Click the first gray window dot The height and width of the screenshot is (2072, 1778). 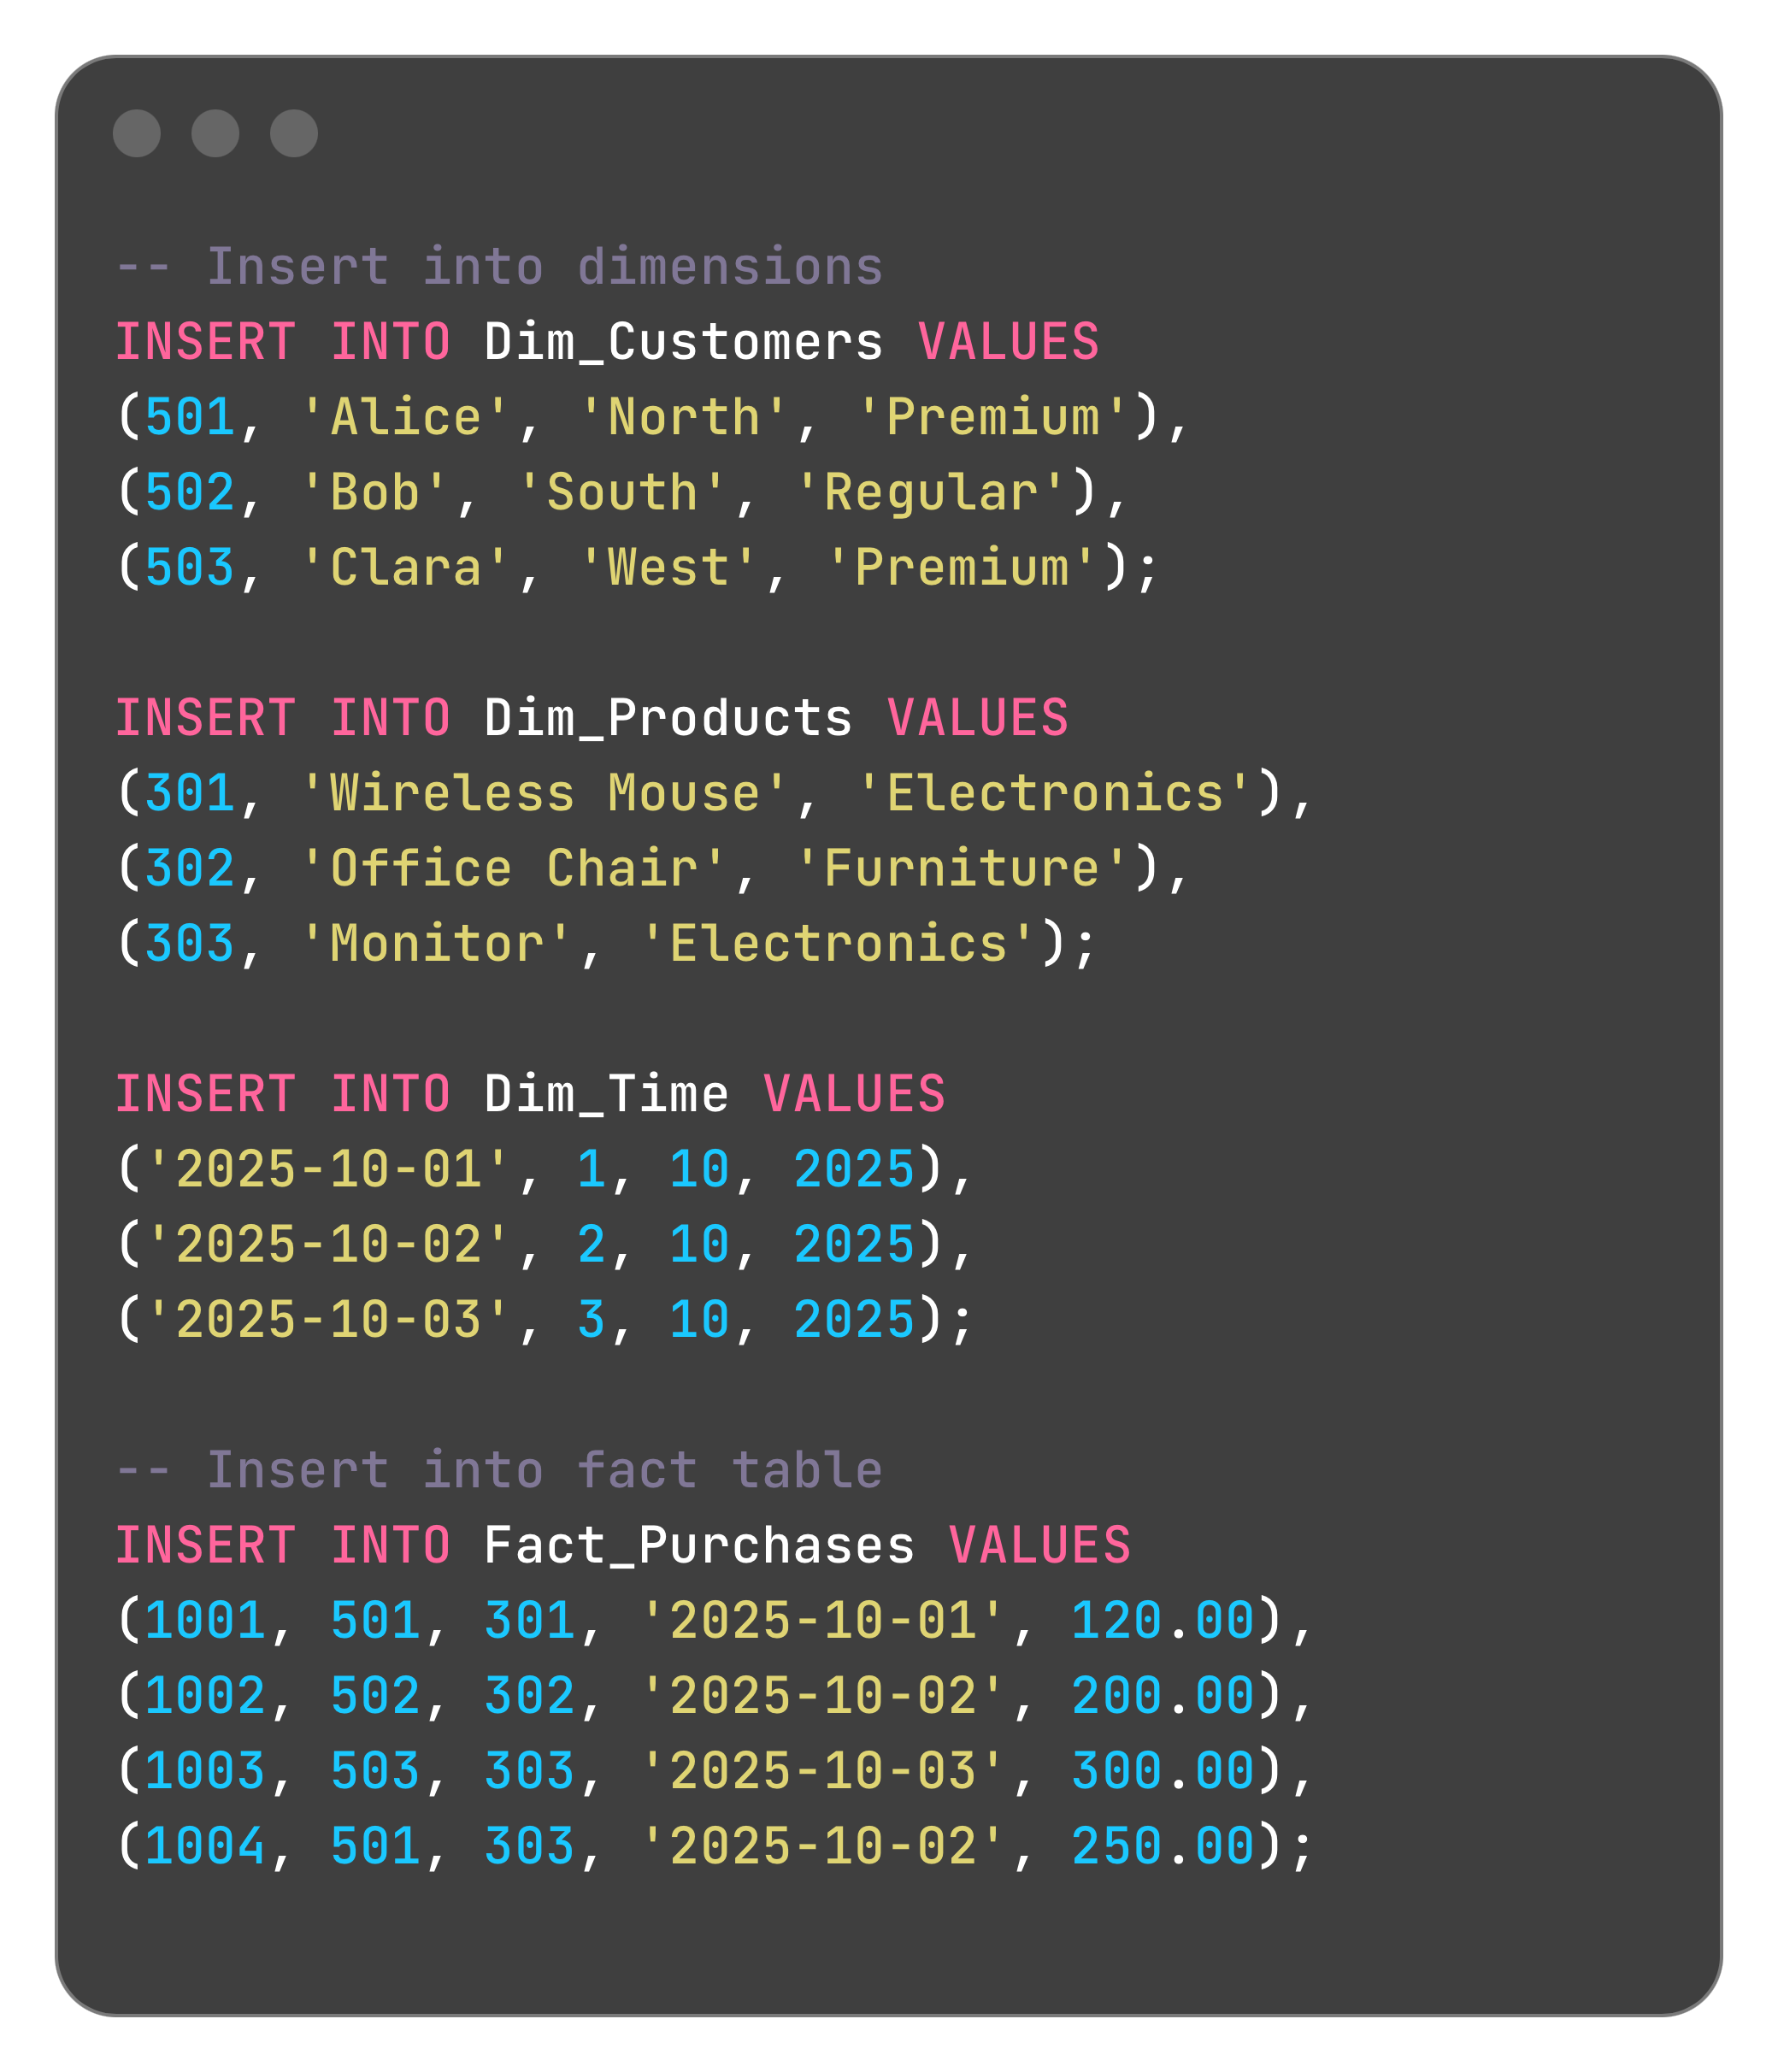pos(137,133)
